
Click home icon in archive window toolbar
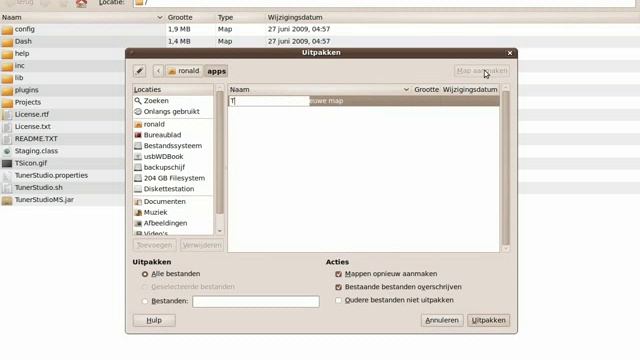coord(81,3)
